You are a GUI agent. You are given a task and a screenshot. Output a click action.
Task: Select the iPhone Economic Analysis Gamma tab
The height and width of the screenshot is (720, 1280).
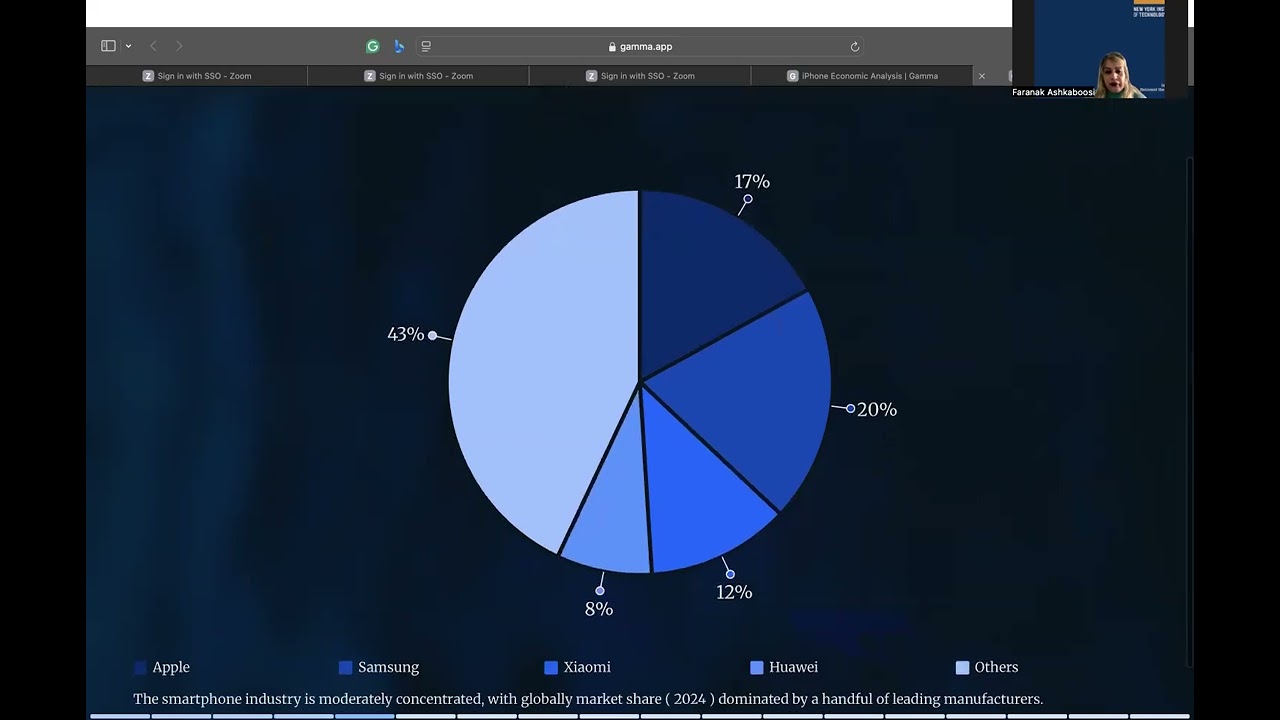click(x=862, y=76)
